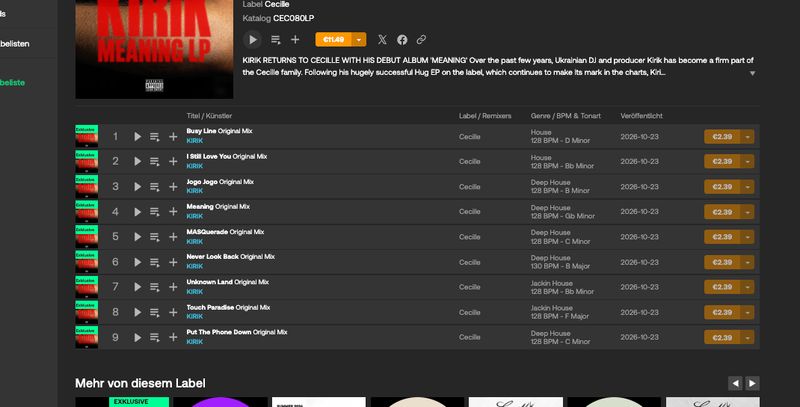Image resolution: width=800 pixels, height=407 pixels.
Task: Open the Cecille label link in header
Action: [x=277, y=4]
